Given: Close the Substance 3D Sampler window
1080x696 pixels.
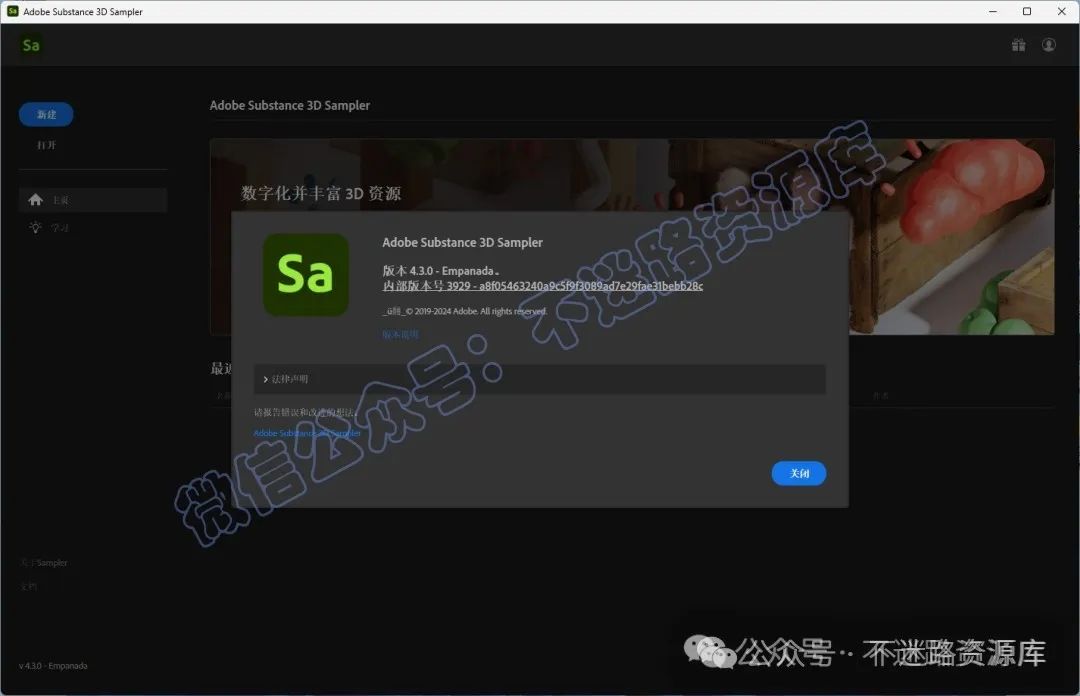Looking at the screenshot, I should [1061, 11].
